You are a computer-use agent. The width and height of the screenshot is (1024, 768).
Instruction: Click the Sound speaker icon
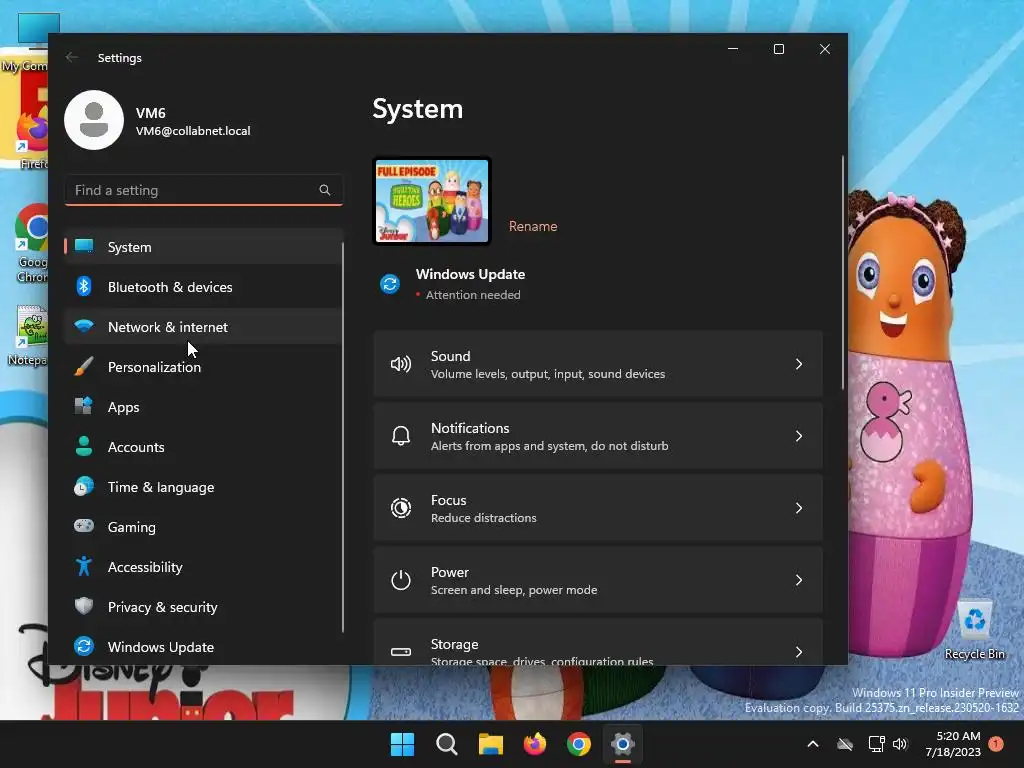[401, 364]
